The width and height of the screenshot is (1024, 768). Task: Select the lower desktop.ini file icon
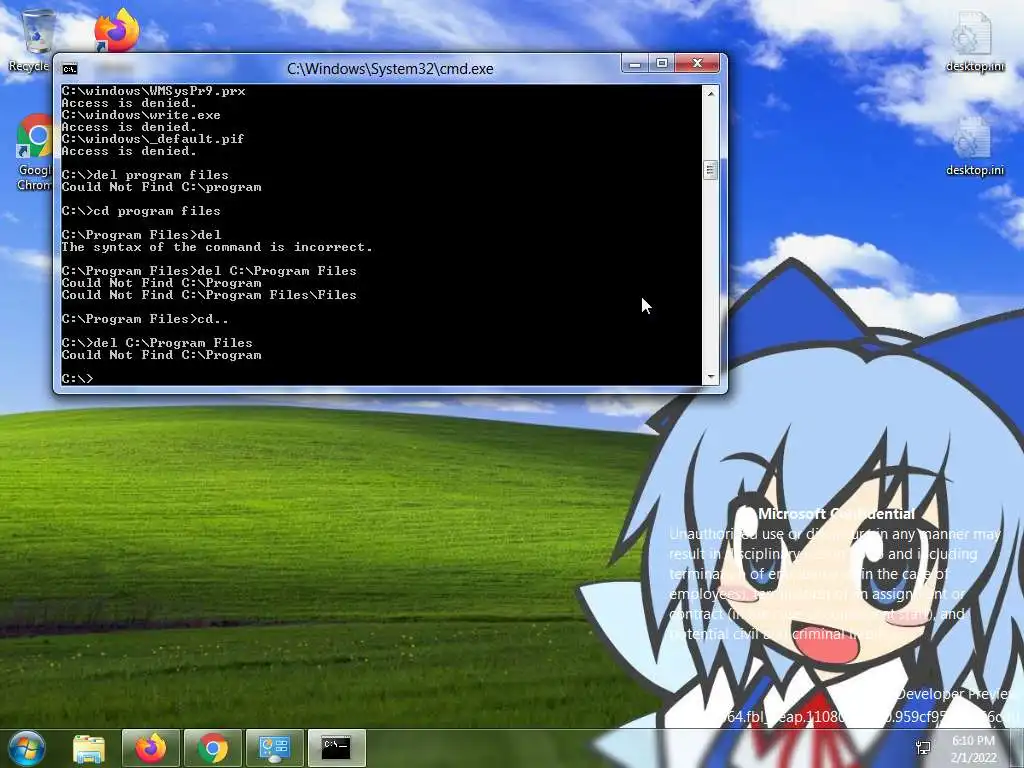(974, 146)
